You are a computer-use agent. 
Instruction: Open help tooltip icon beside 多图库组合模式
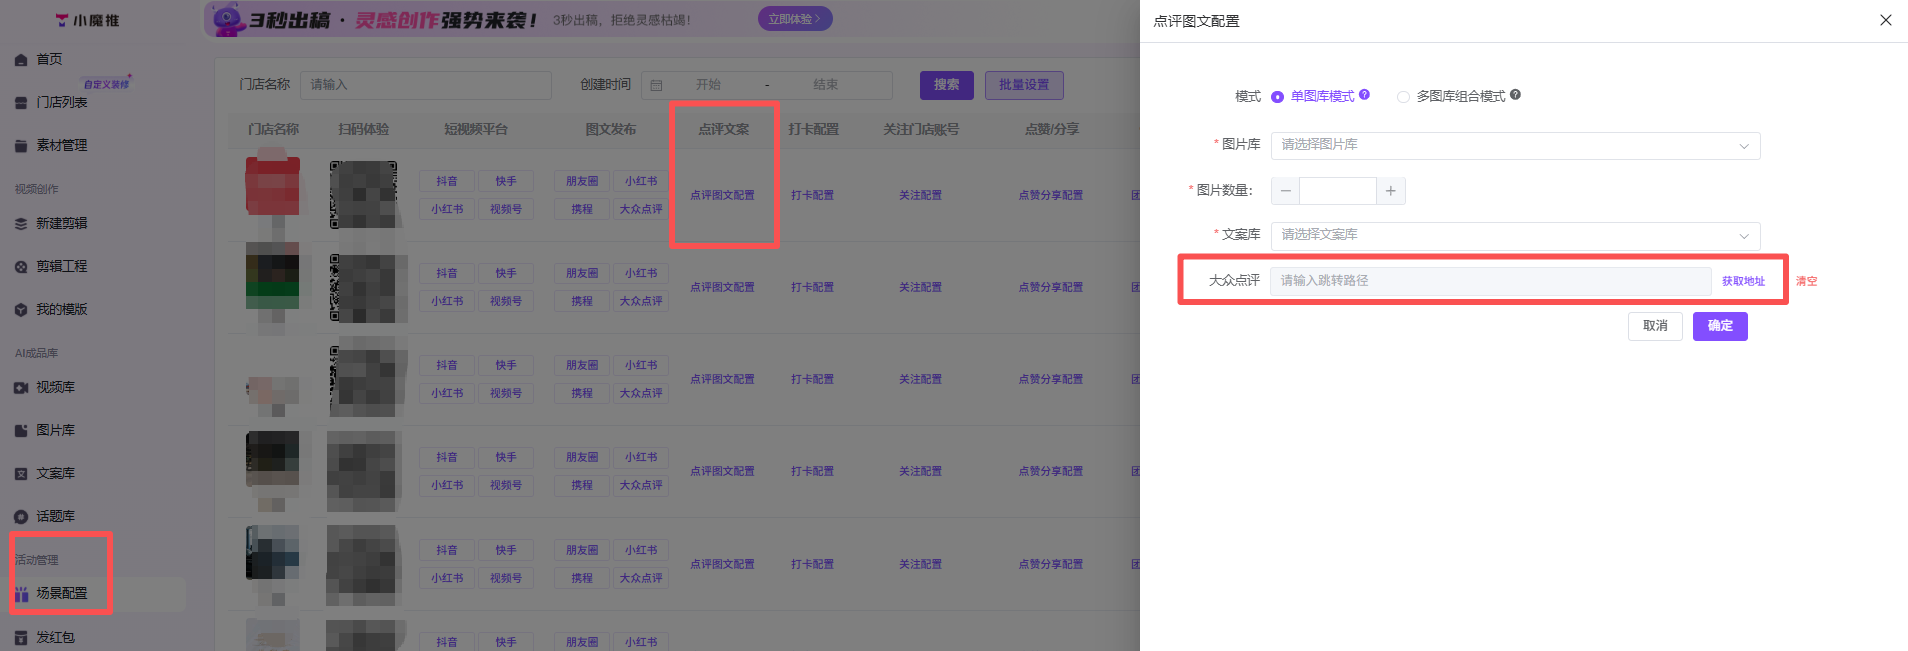pos(1516,95)
